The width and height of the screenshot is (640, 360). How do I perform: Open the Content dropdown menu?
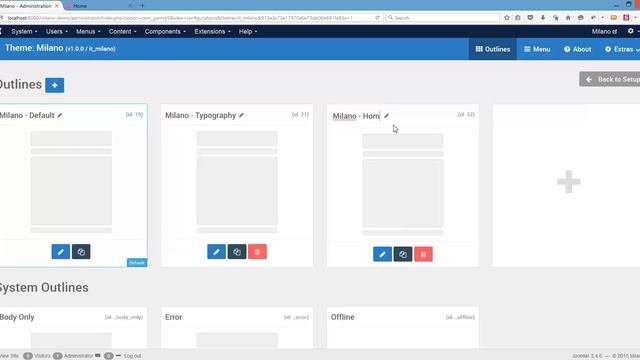click(122, 31)
